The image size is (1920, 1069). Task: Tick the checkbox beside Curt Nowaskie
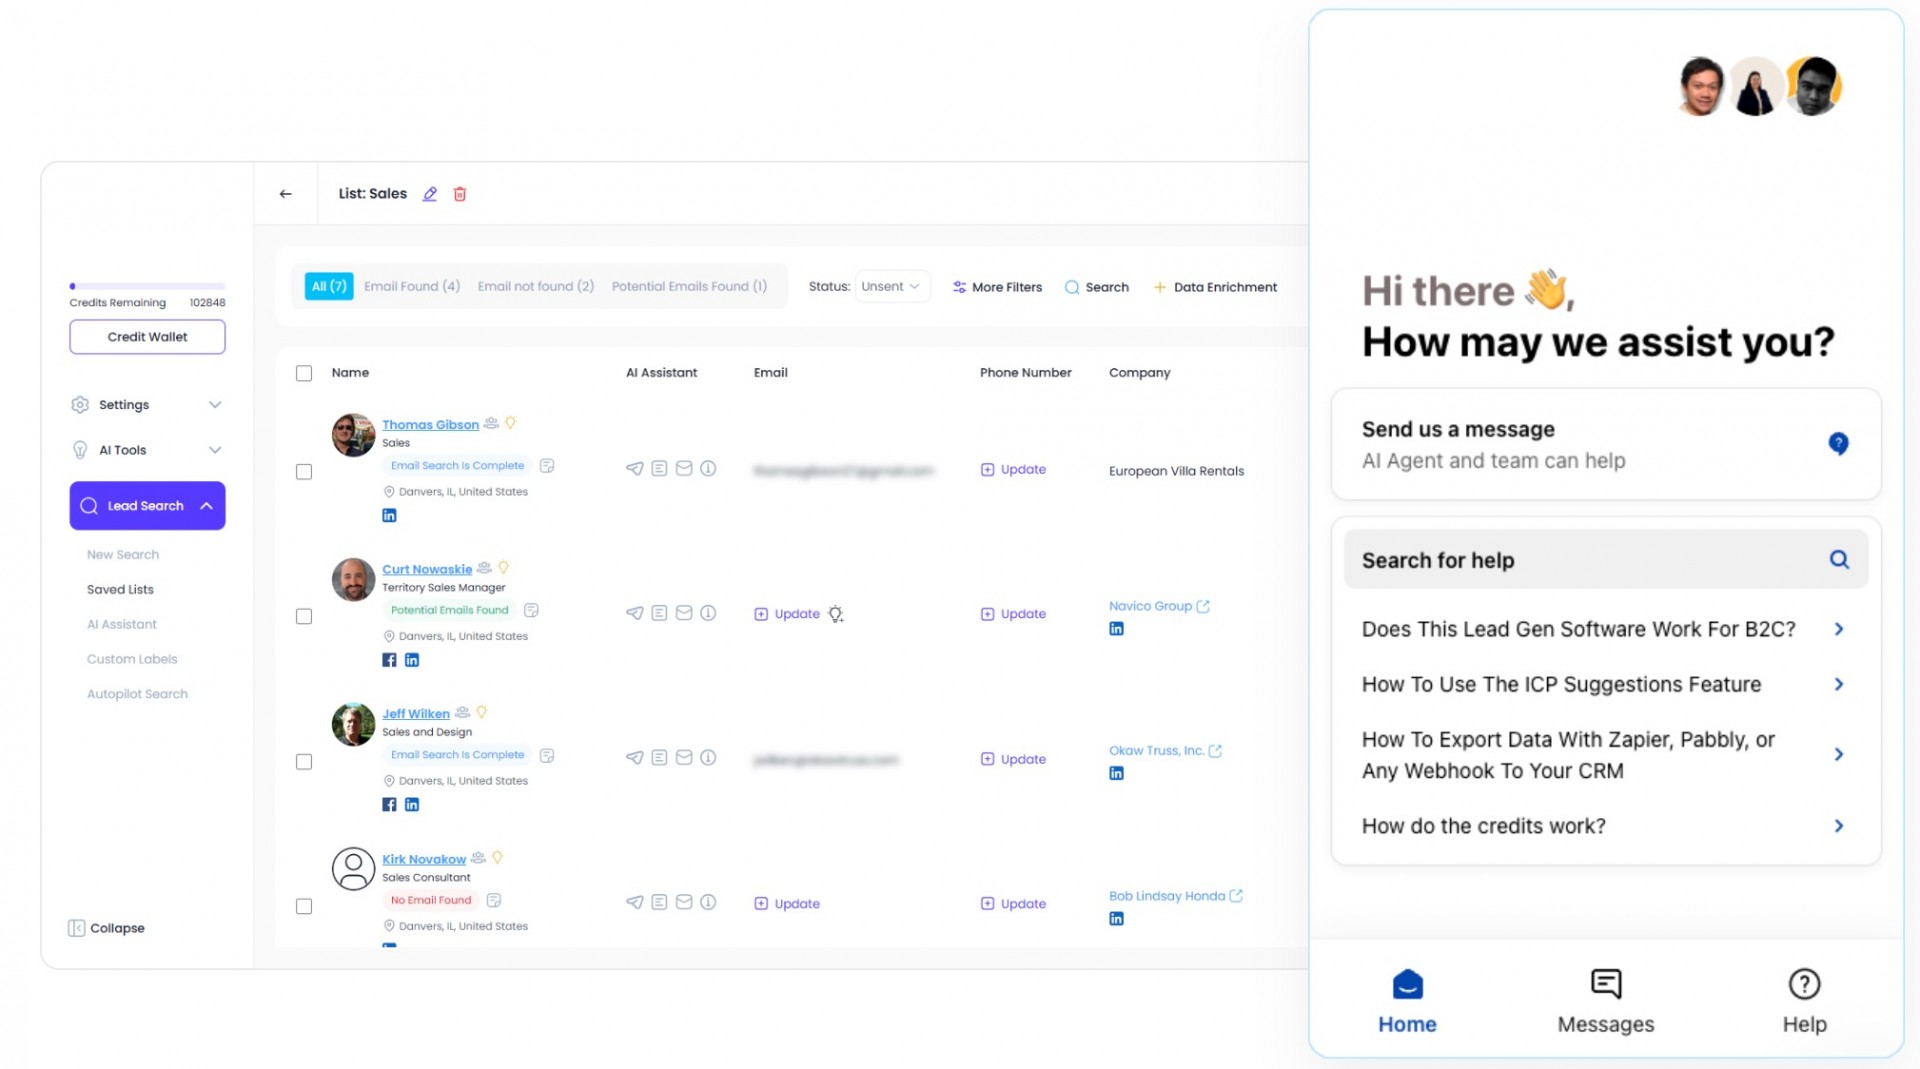(304, 617)
